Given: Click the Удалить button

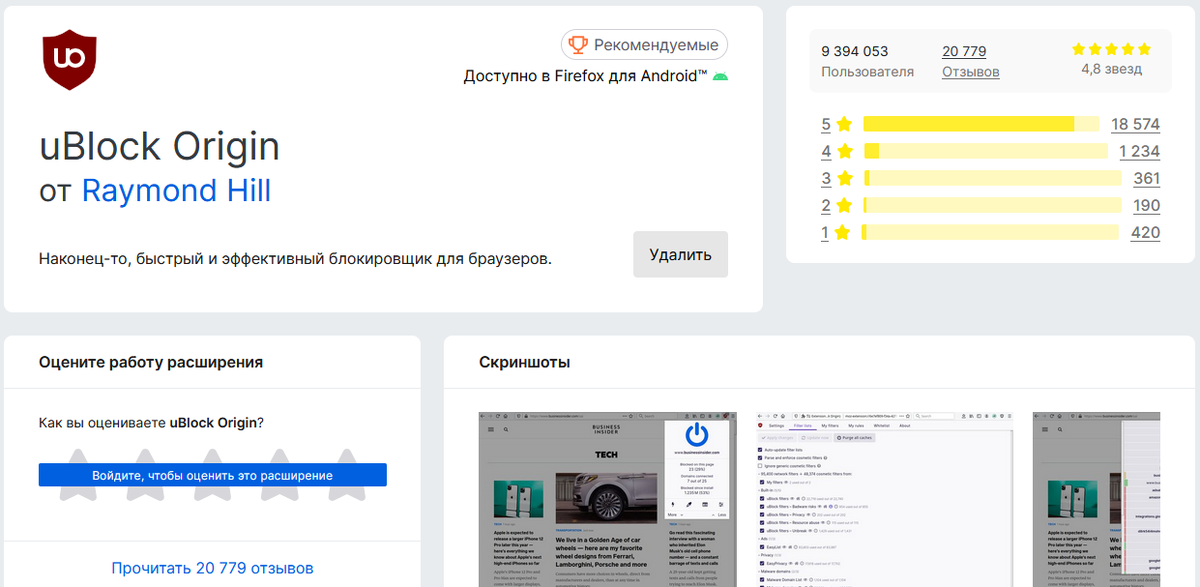Looking at the screenshot, I should (x=680, y=254).
